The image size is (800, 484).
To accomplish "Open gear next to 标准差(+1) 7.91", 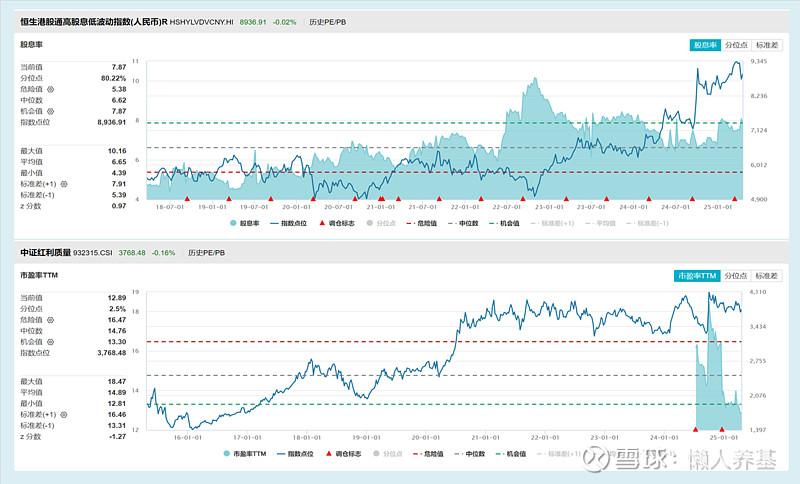I will (64, 184).
